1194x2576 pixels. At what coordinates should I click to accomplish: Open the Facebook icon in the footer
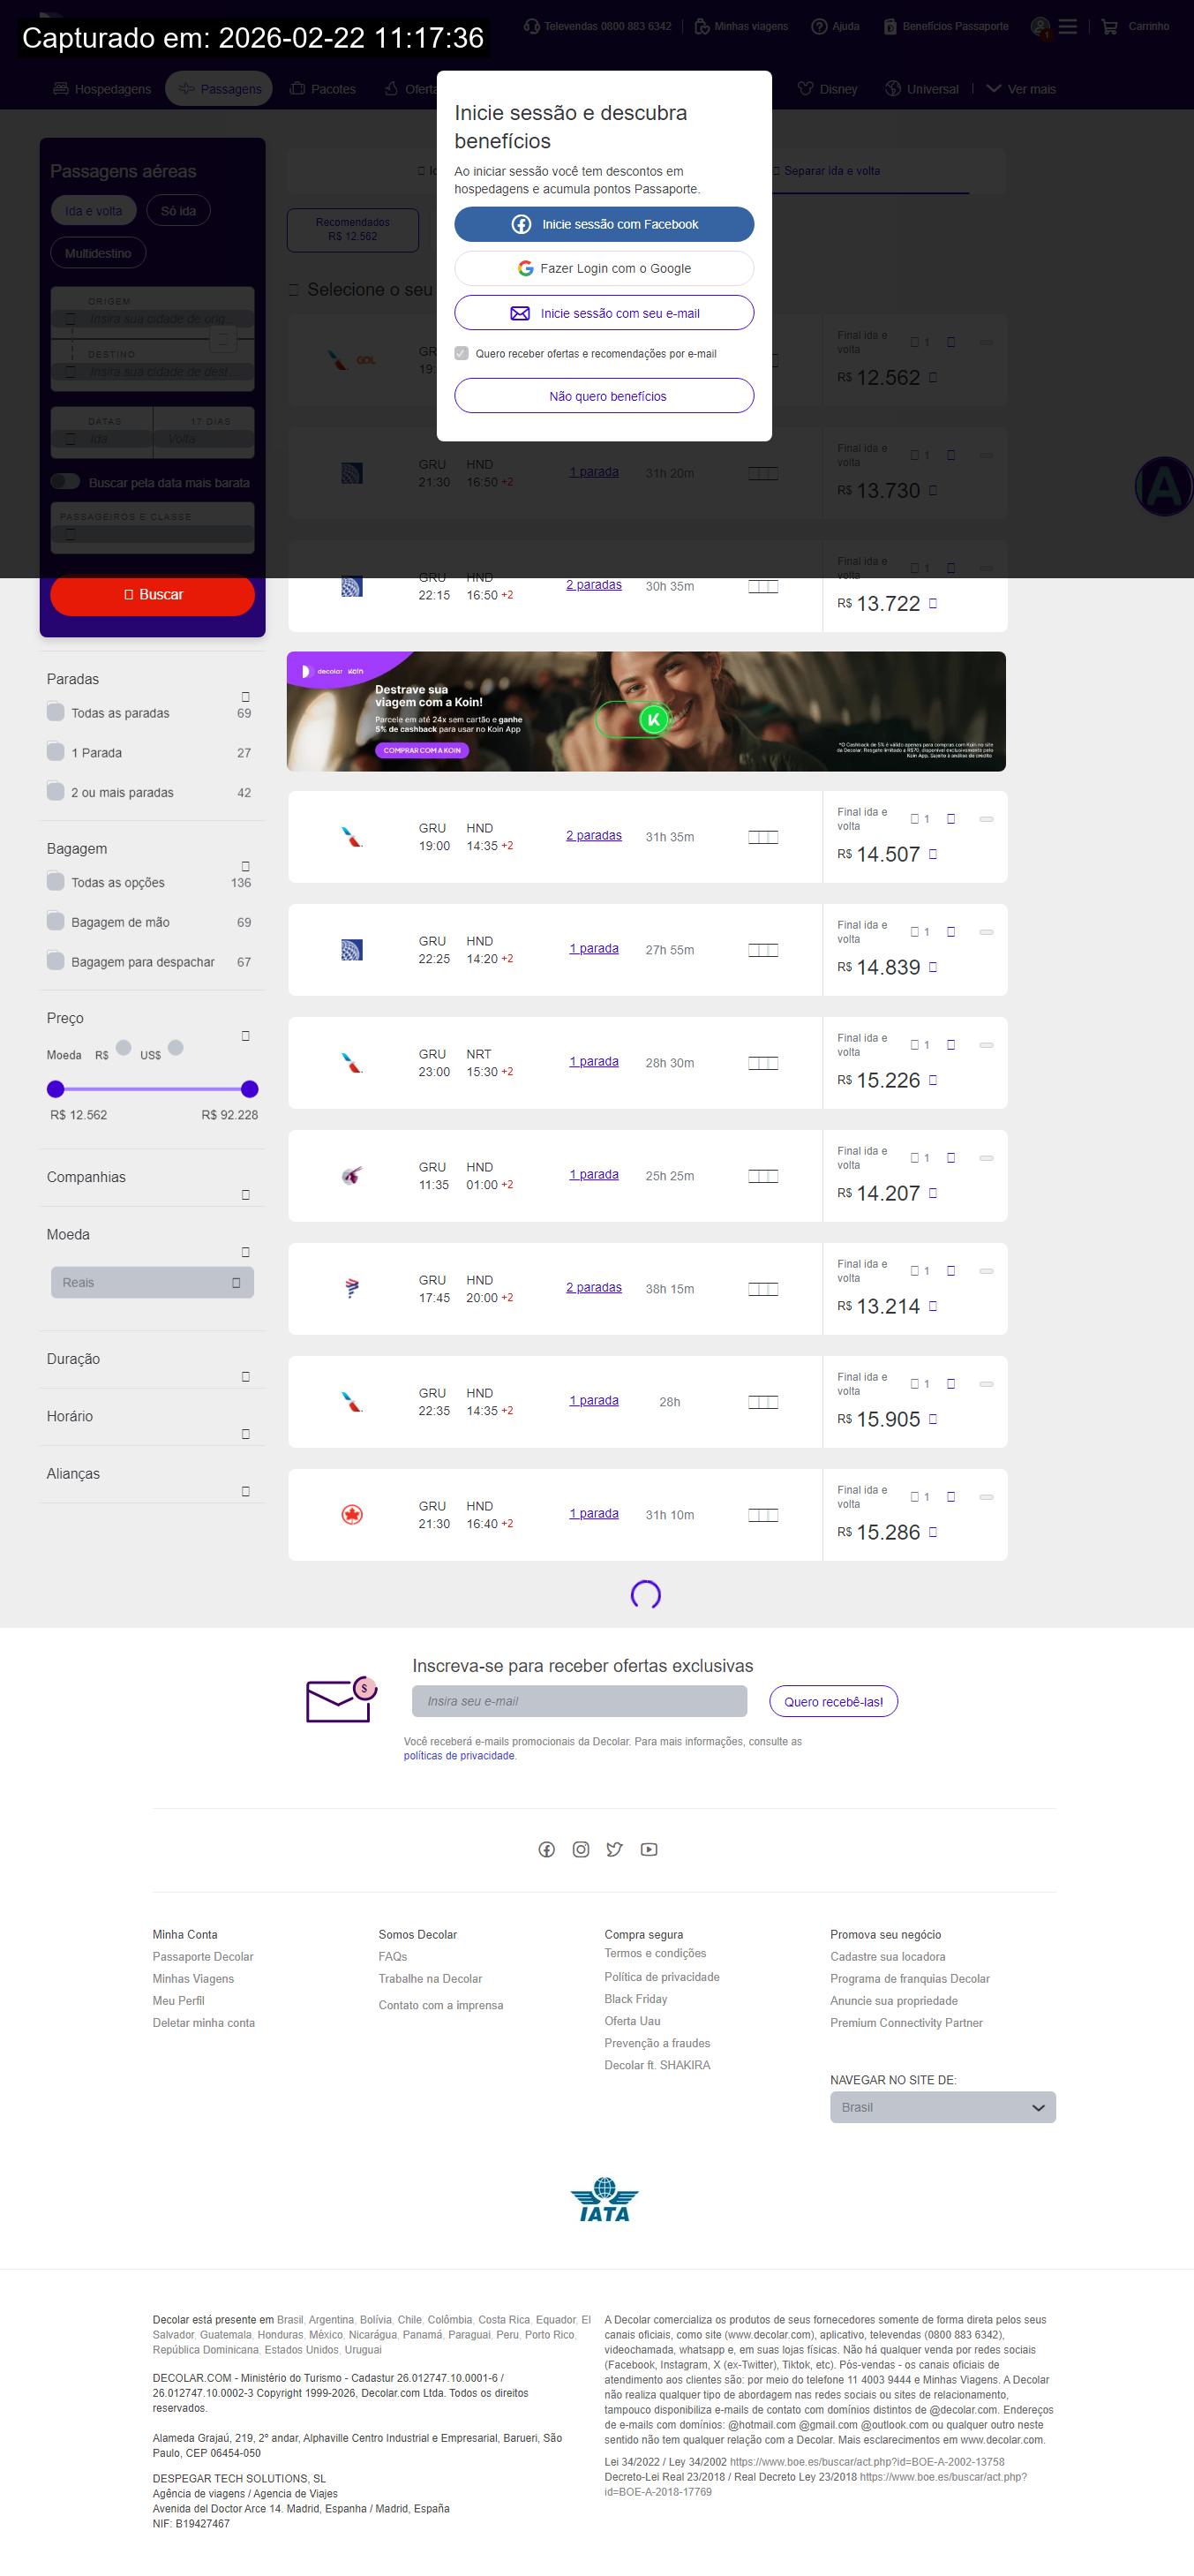pyautogui.click(x=546, y=1849)
